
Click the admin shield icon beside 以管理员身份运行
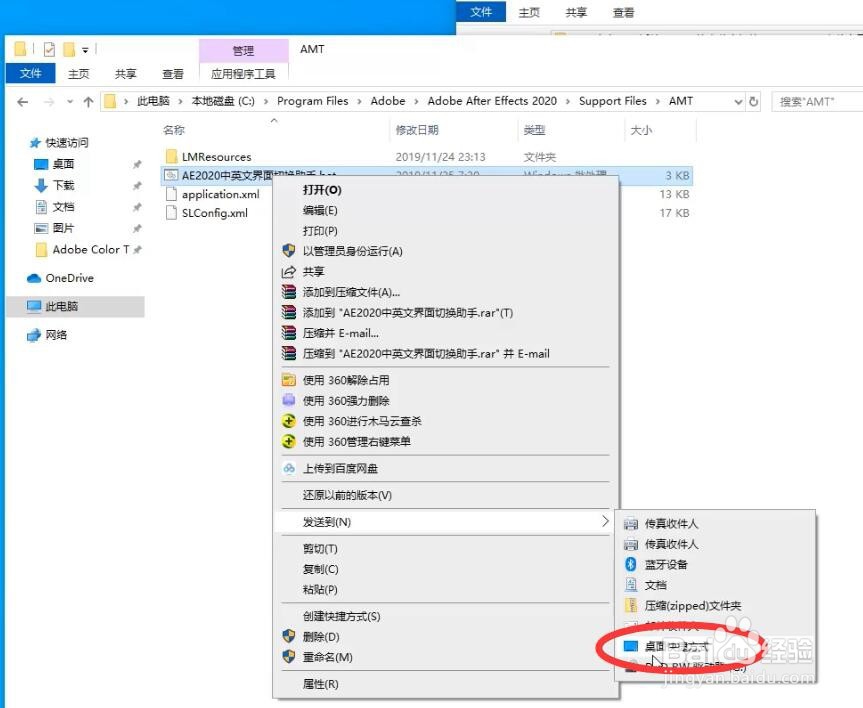coord(289,251)
